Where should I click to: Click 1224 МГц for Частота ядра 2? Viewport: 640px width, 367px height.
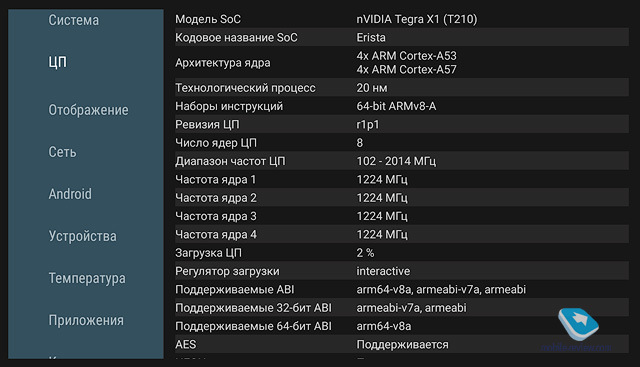click(x=382, y=198)
